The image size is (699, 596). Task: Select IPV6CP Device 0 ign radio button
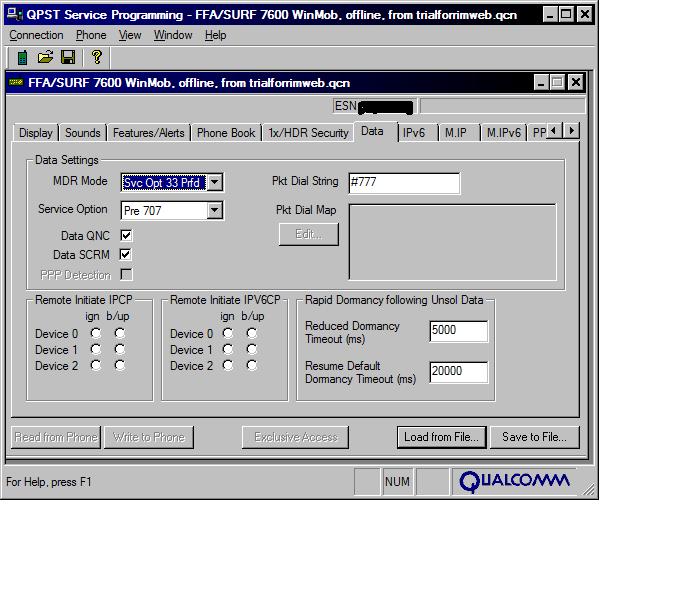coord(228,333)
